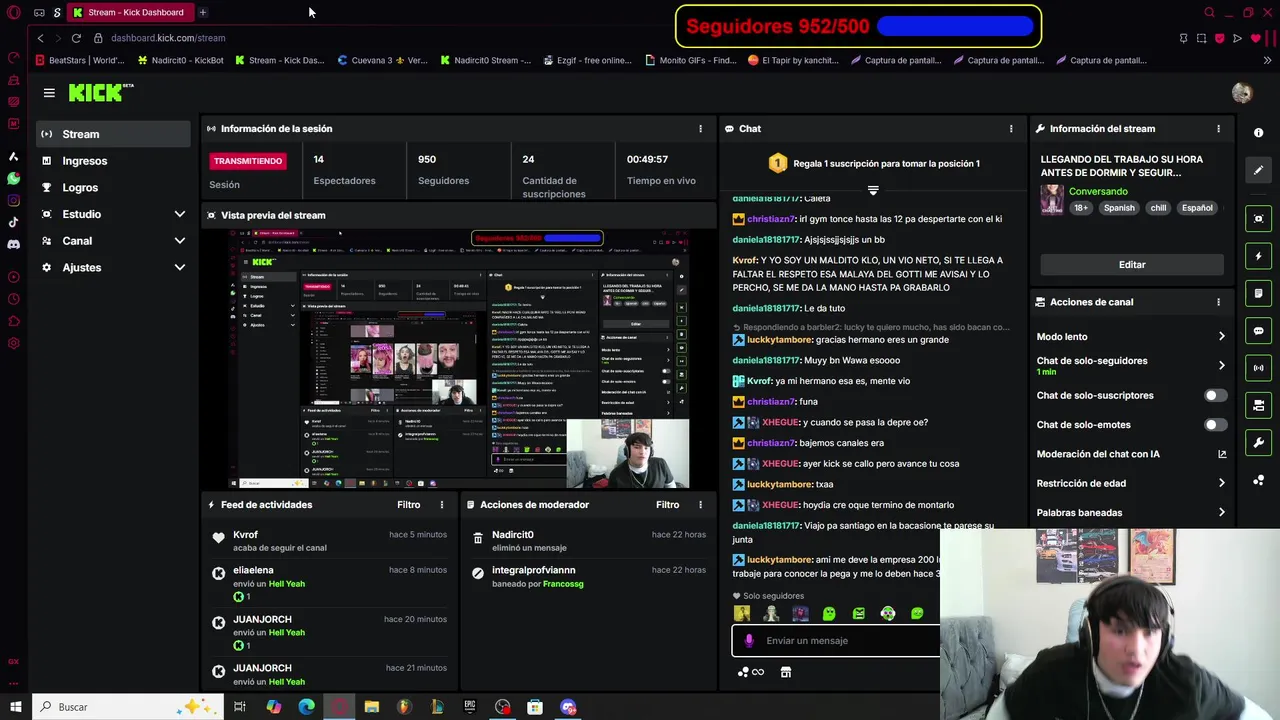Open the shop icon below the chat input
This screenshot has height=720, width=1280.
point(786,672)
